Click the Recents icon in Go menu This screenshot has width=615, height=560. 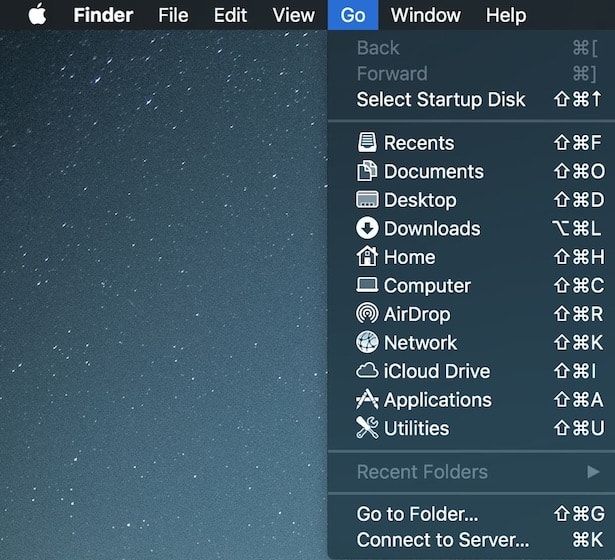coord(367,143)
